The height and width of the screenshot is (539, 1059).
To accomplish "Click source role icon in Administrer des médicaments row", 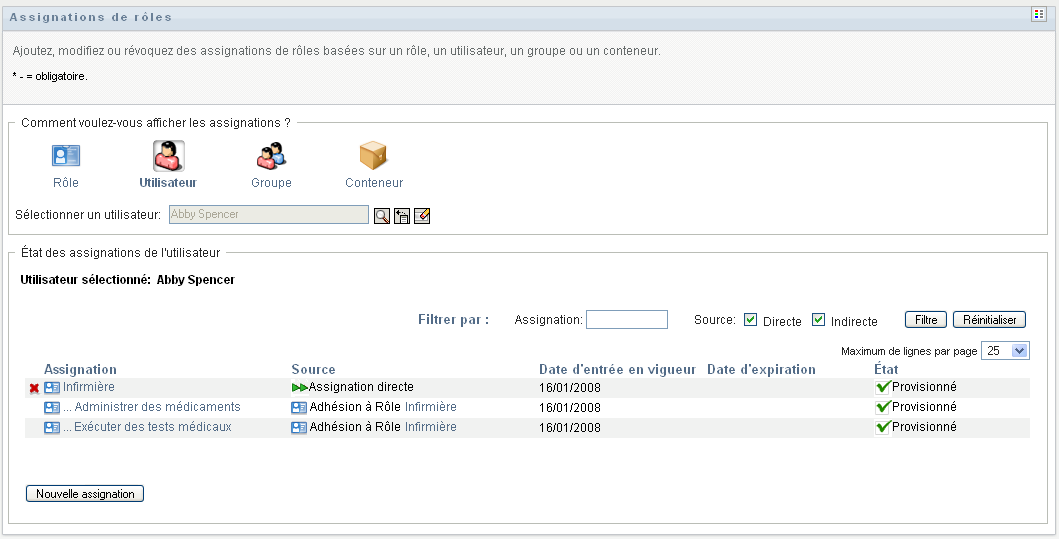I will pyautogui.click(x=299, y=408).
